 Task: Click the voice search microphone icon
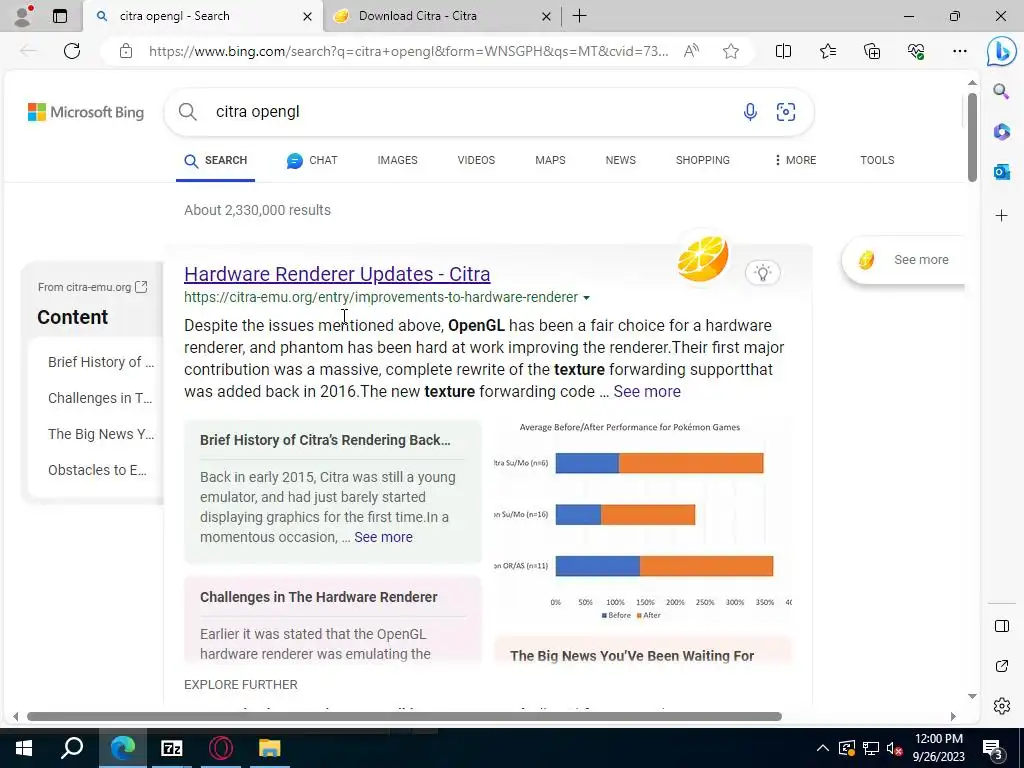(750, 112)
